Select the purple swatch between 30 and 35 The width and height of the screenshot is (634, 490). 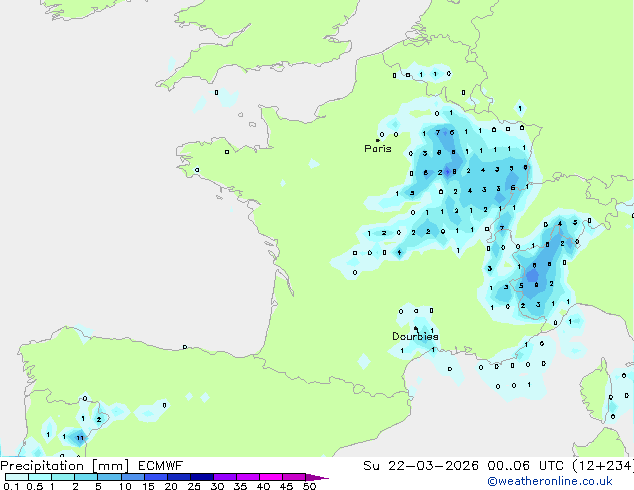(224, 477)
